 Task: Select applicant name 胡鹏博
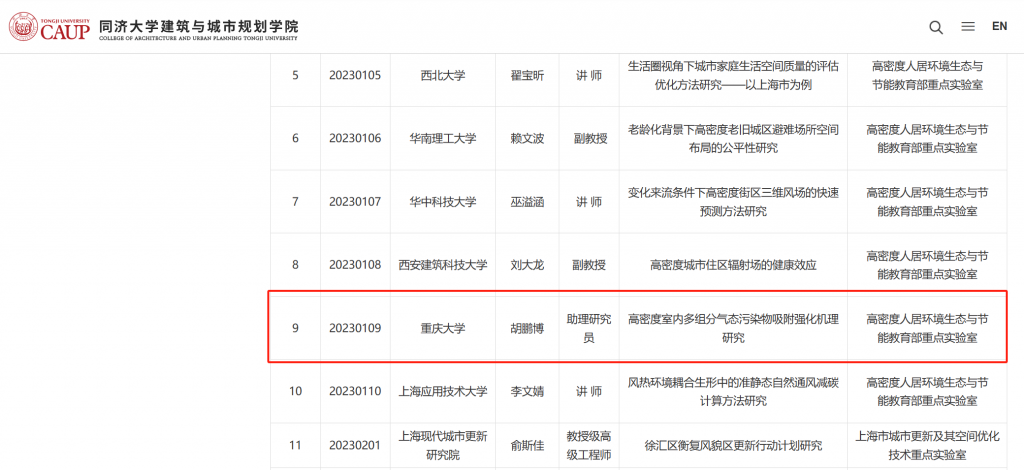pos(527,328)
